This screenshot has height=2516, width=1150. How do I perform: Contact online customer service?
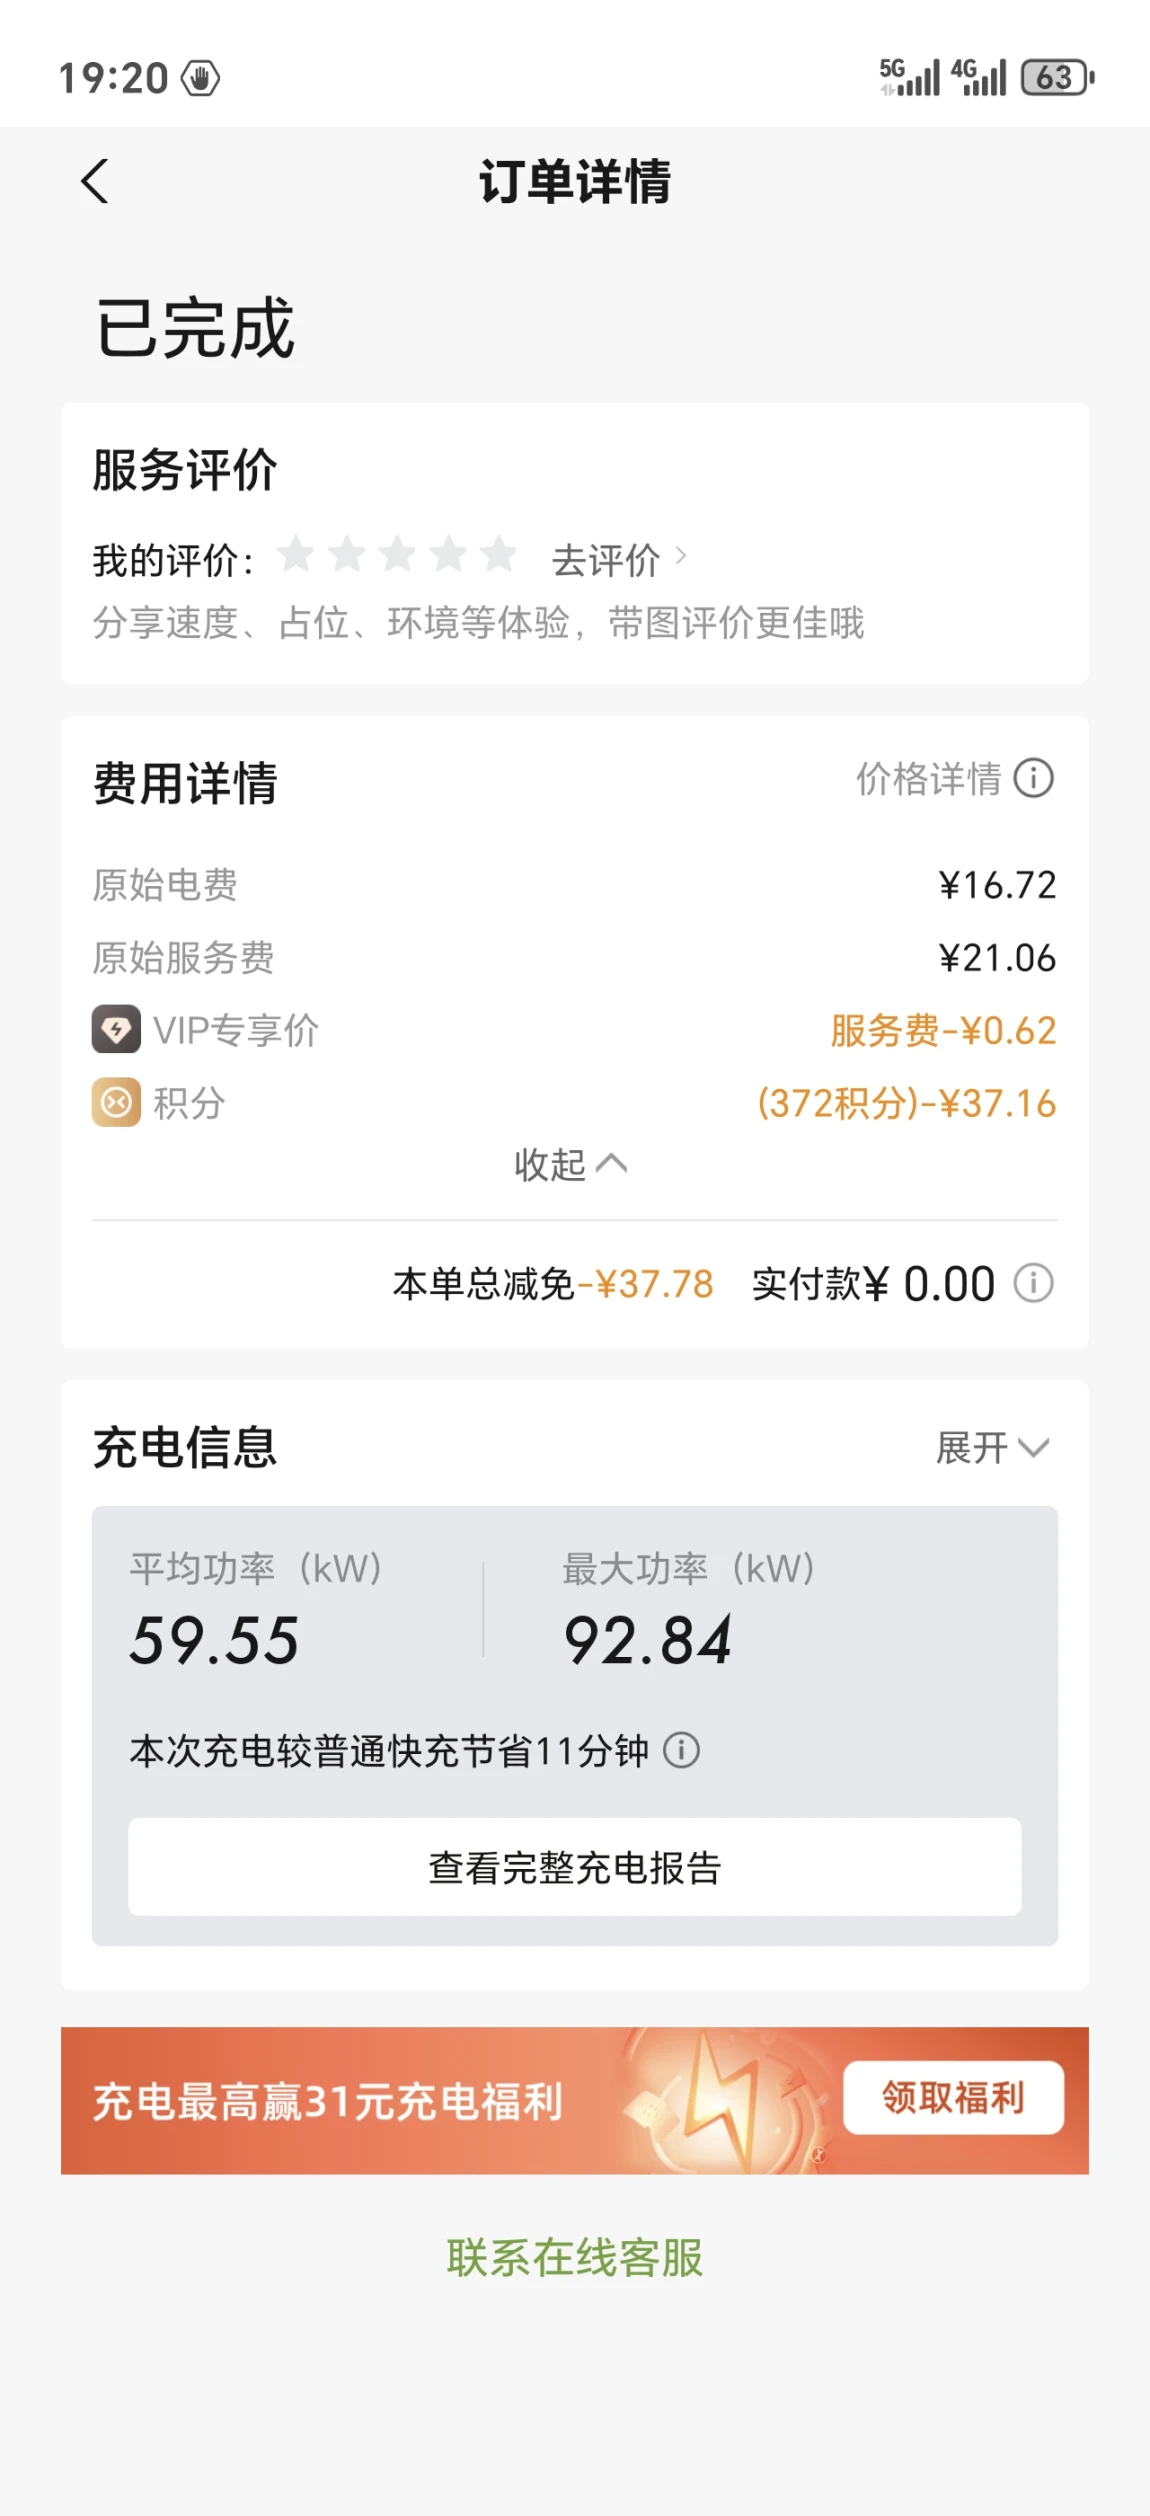(x=574, y=2258)
